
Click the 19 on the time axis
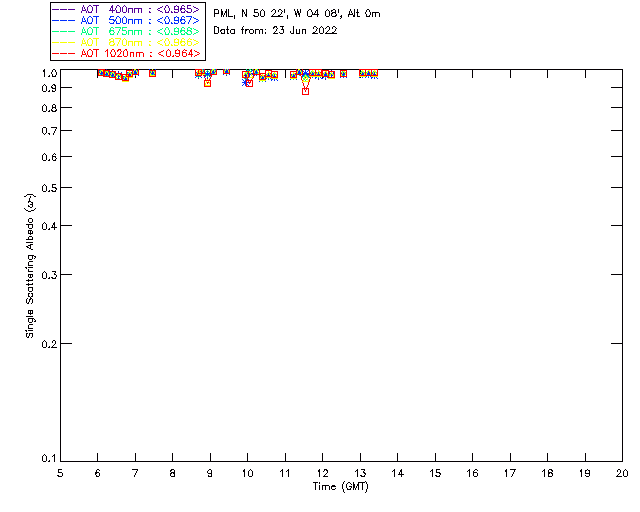click(585, 473)
